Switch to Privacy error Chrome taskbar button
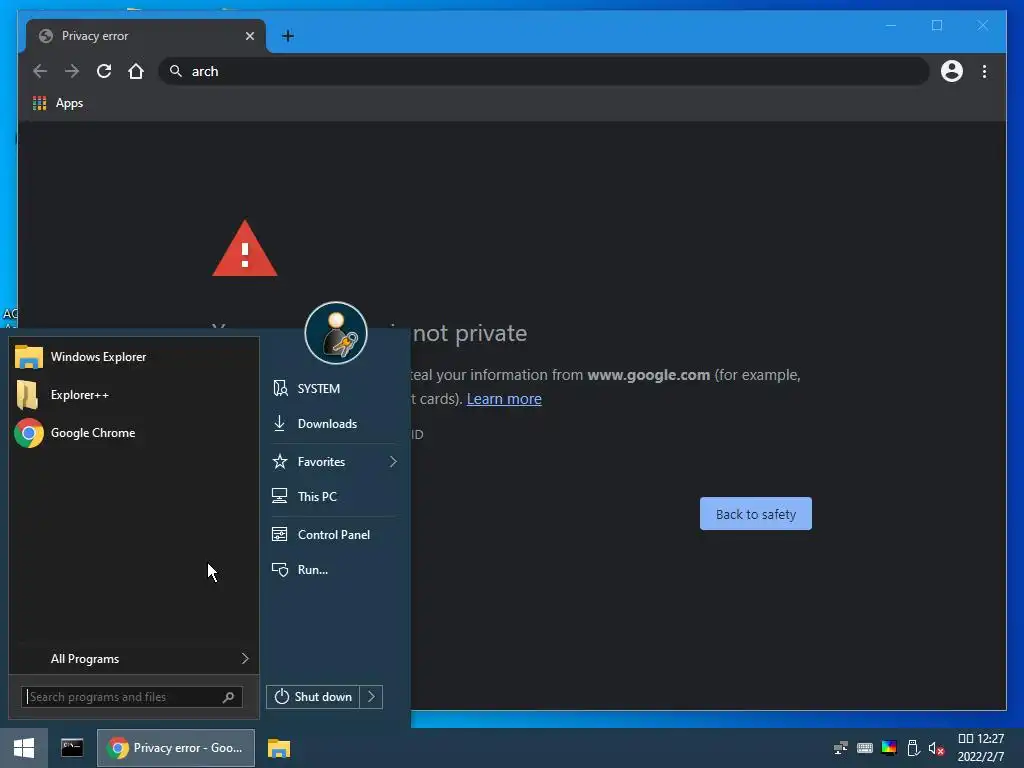The height and width of the screenshot is (768, 1024). tap(176, 748)
